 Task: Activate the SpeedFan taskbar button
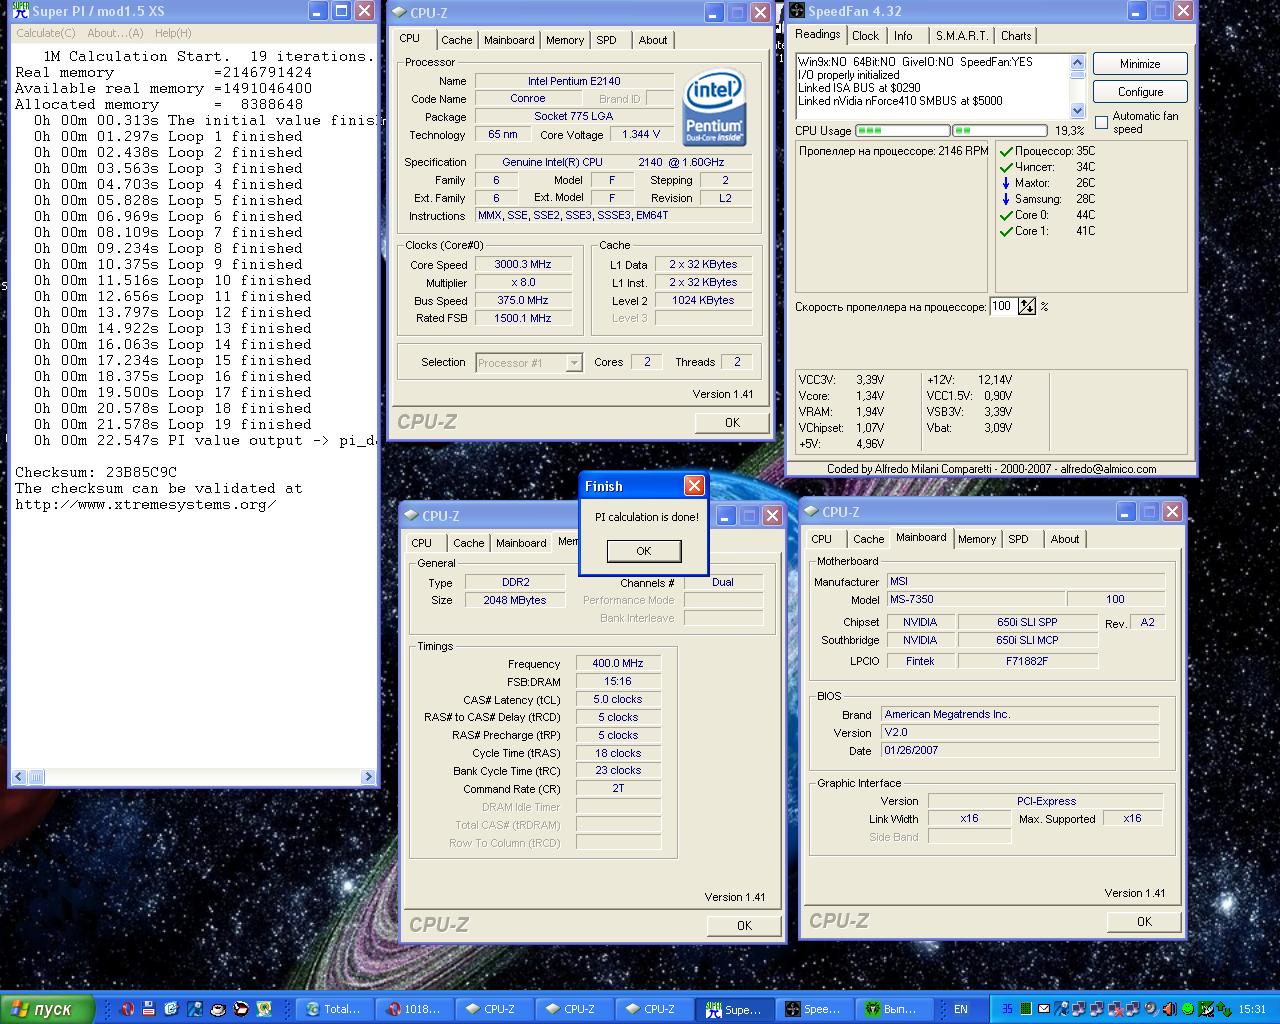[x=815, y=1009]
